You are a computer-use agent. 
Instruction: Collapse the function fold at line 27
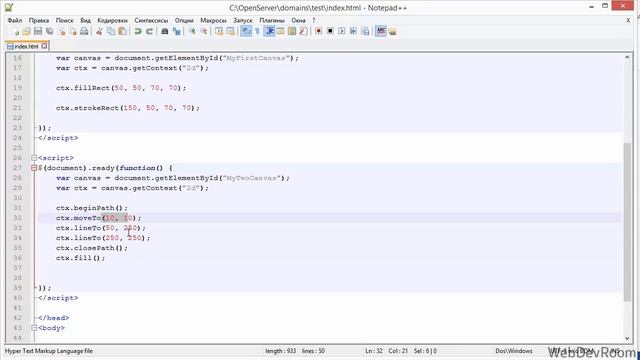[34, 168]
